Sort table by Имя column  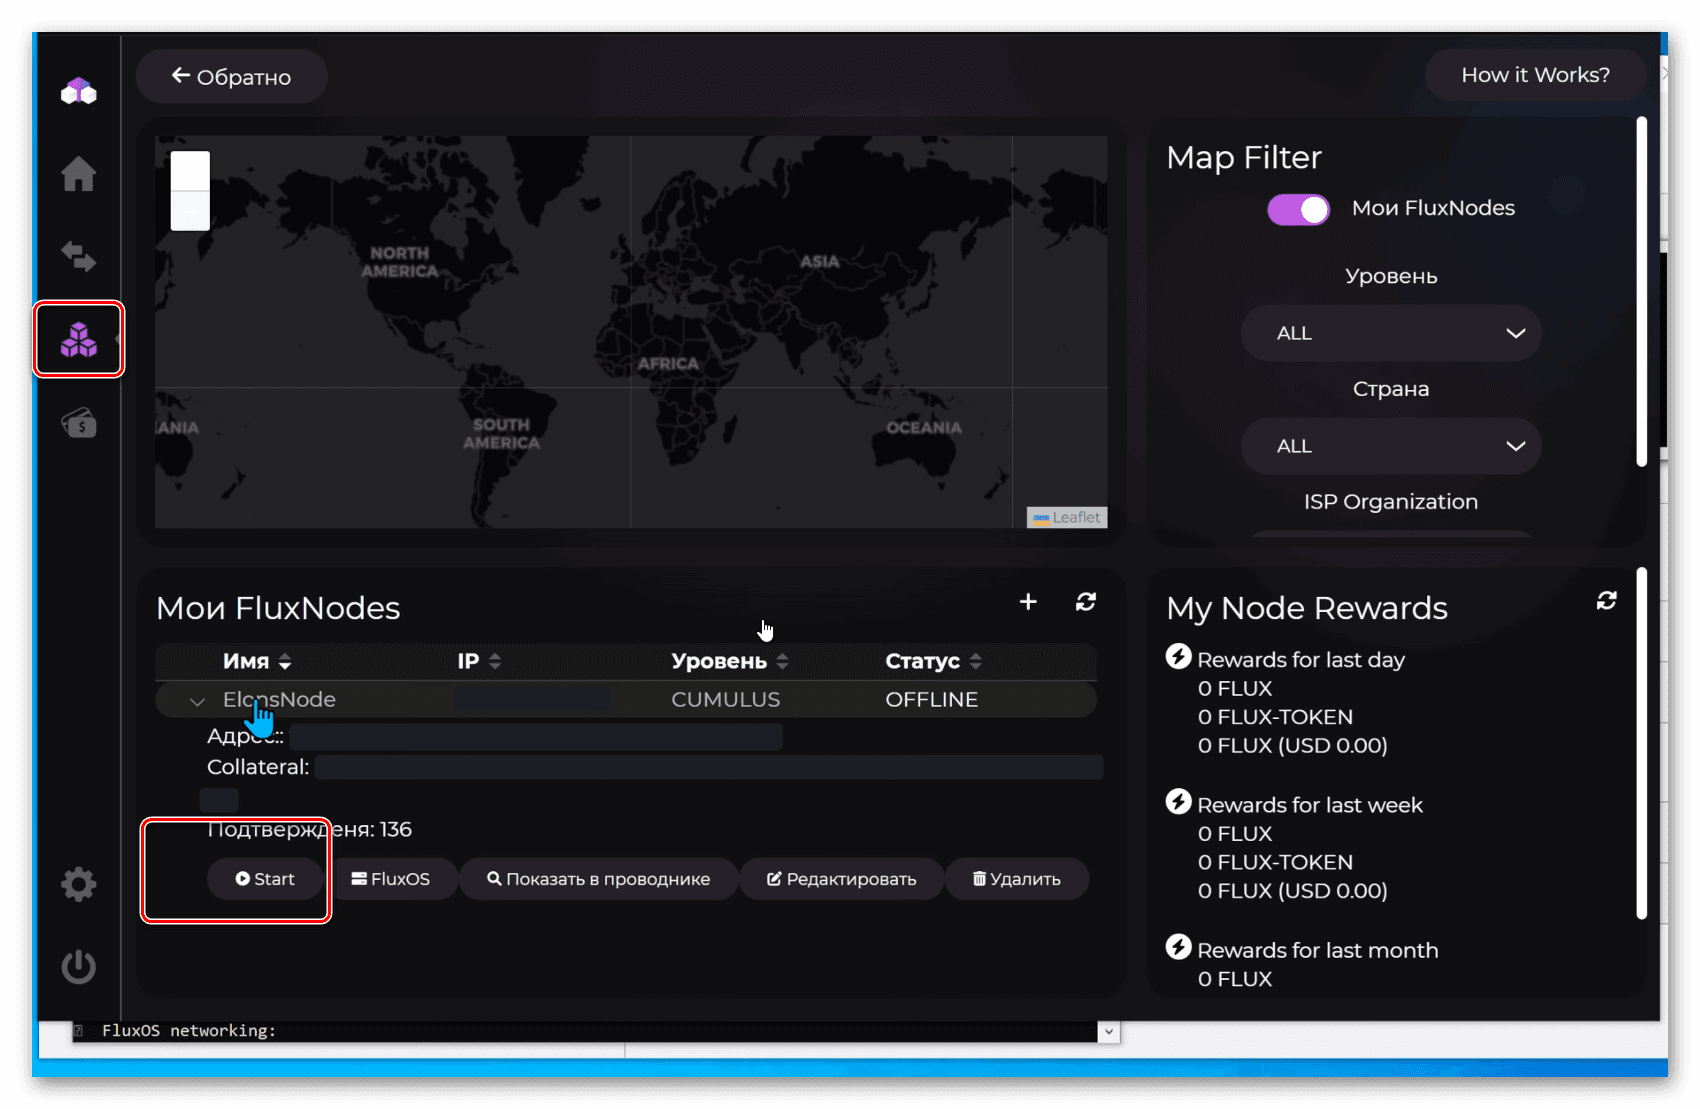(257, 661)
